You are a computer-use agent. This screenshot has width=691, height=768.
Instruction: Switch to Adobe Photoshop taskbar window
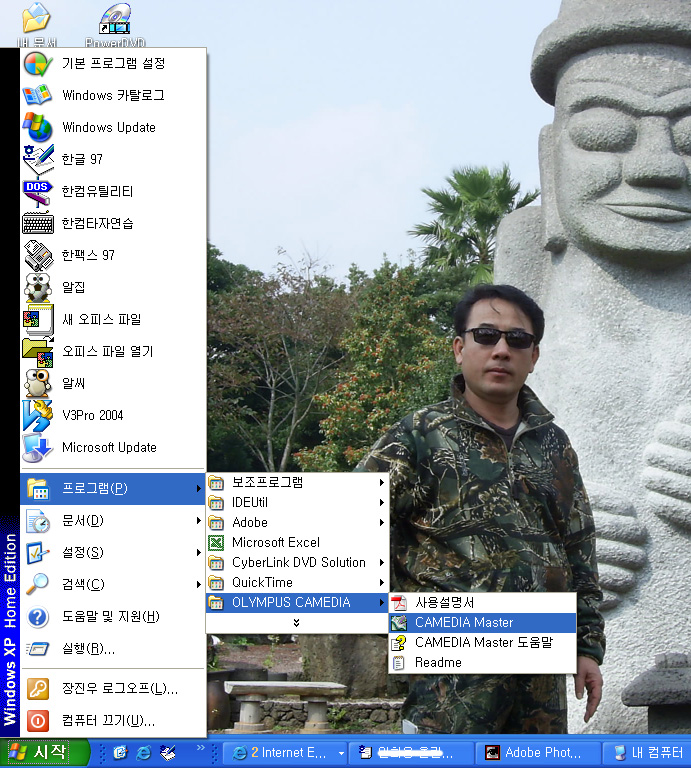[x=541, y=752]
